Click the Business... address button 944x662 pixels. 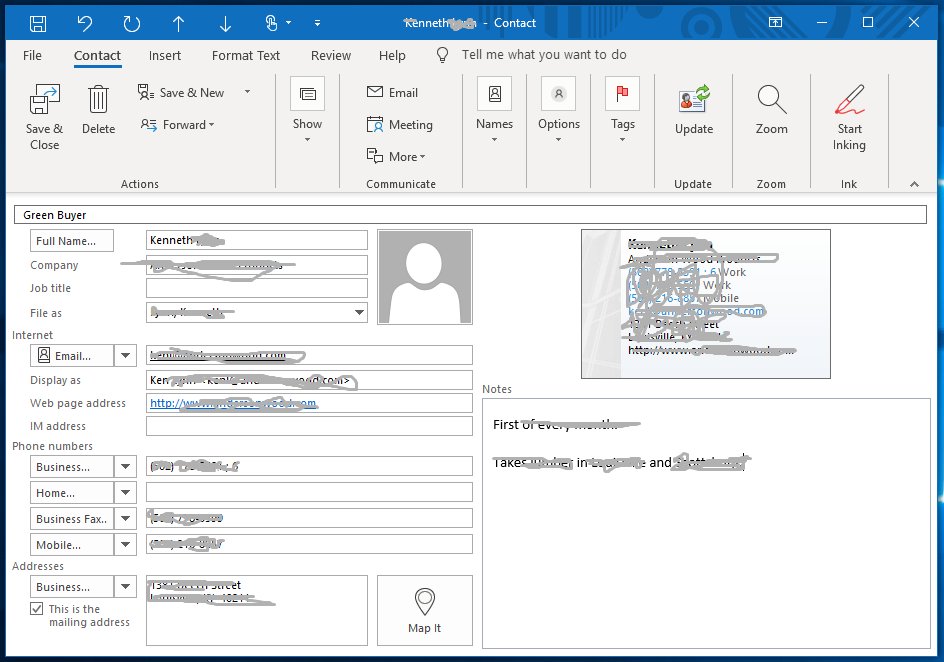click(72, 586)
